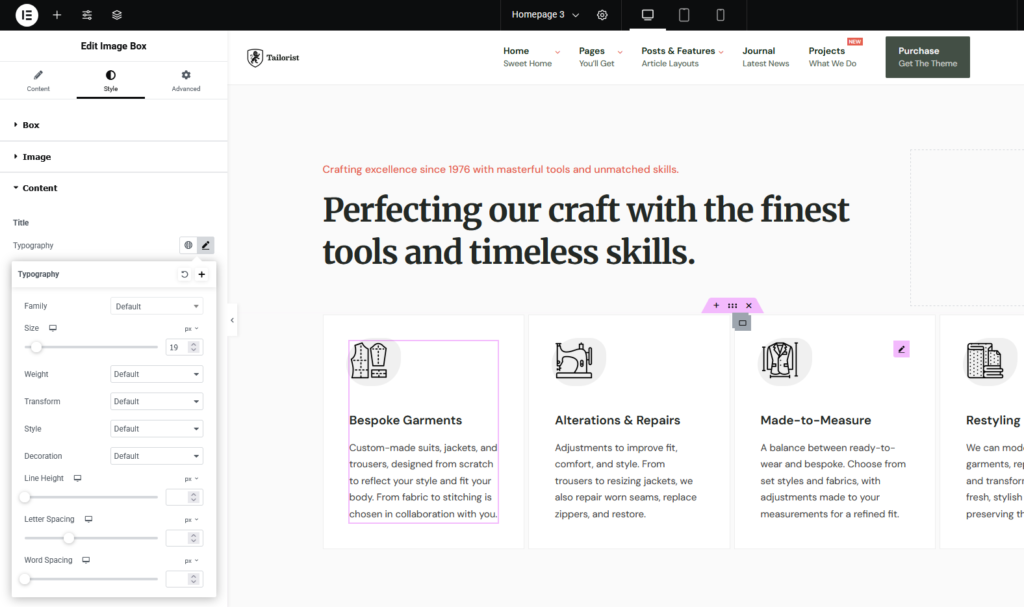The height and width of the screenshot is (607, 1024).
Task: Open the Journal Latest News link
Action: point(765,57)
